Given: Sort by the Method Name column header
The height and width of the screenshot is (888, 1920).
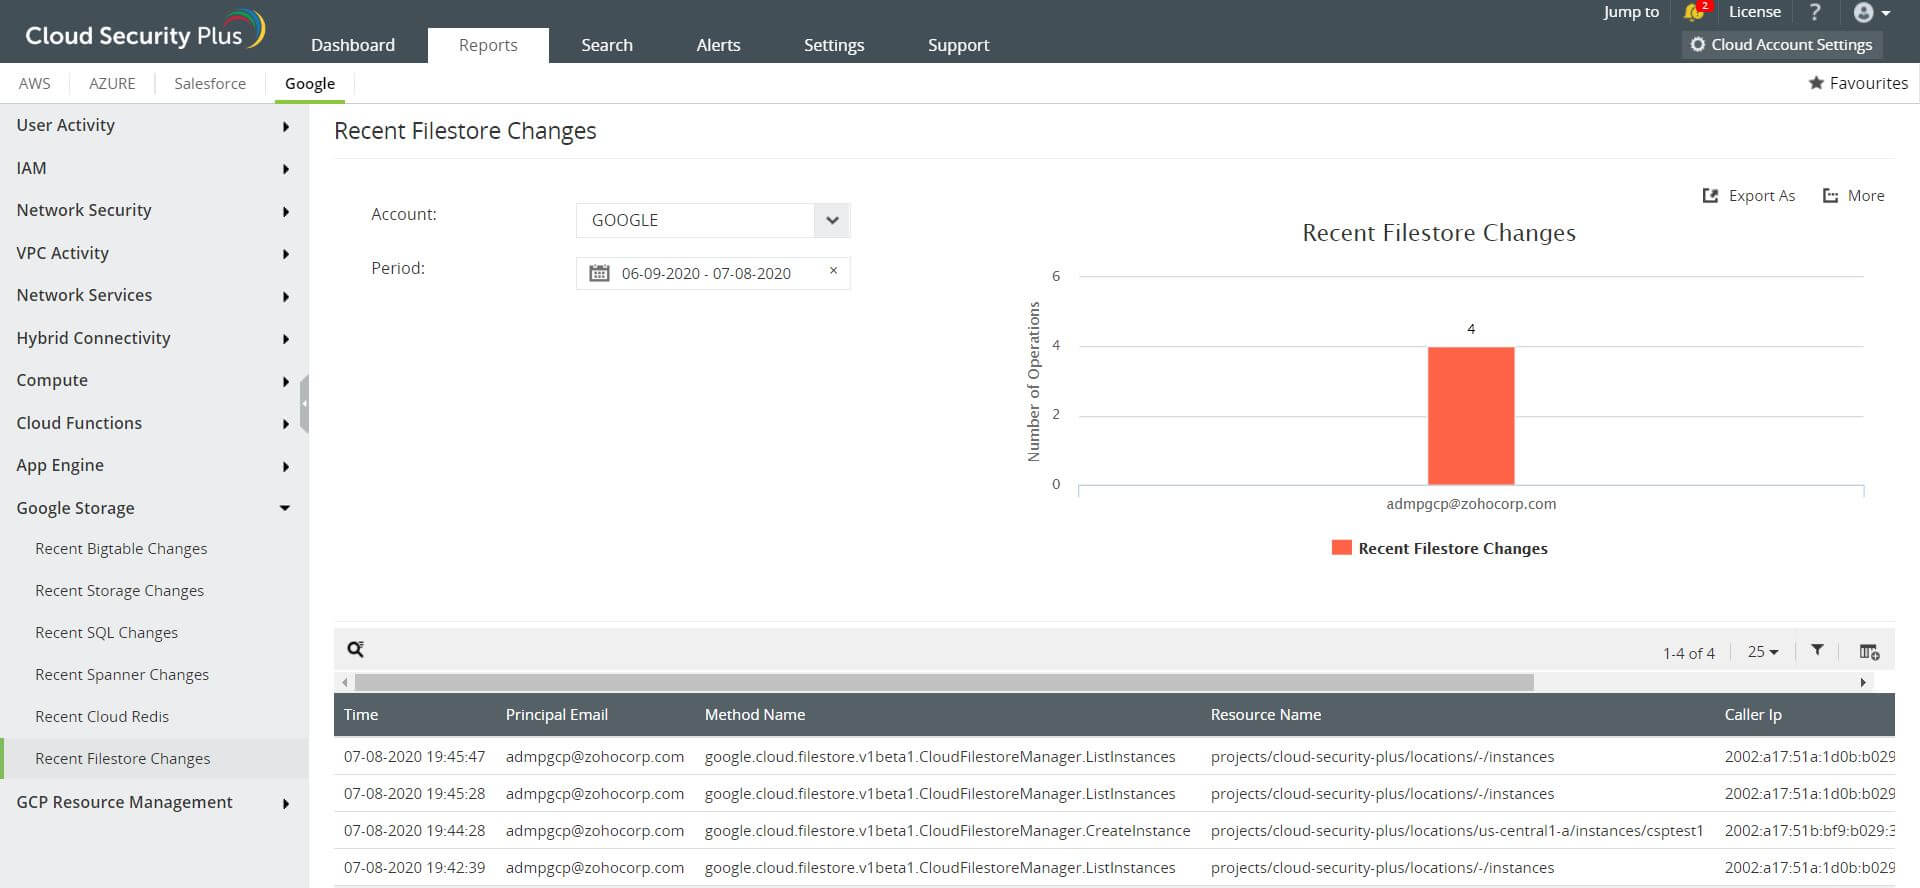Looking at the screenshot, I should (x=755, y=715).
